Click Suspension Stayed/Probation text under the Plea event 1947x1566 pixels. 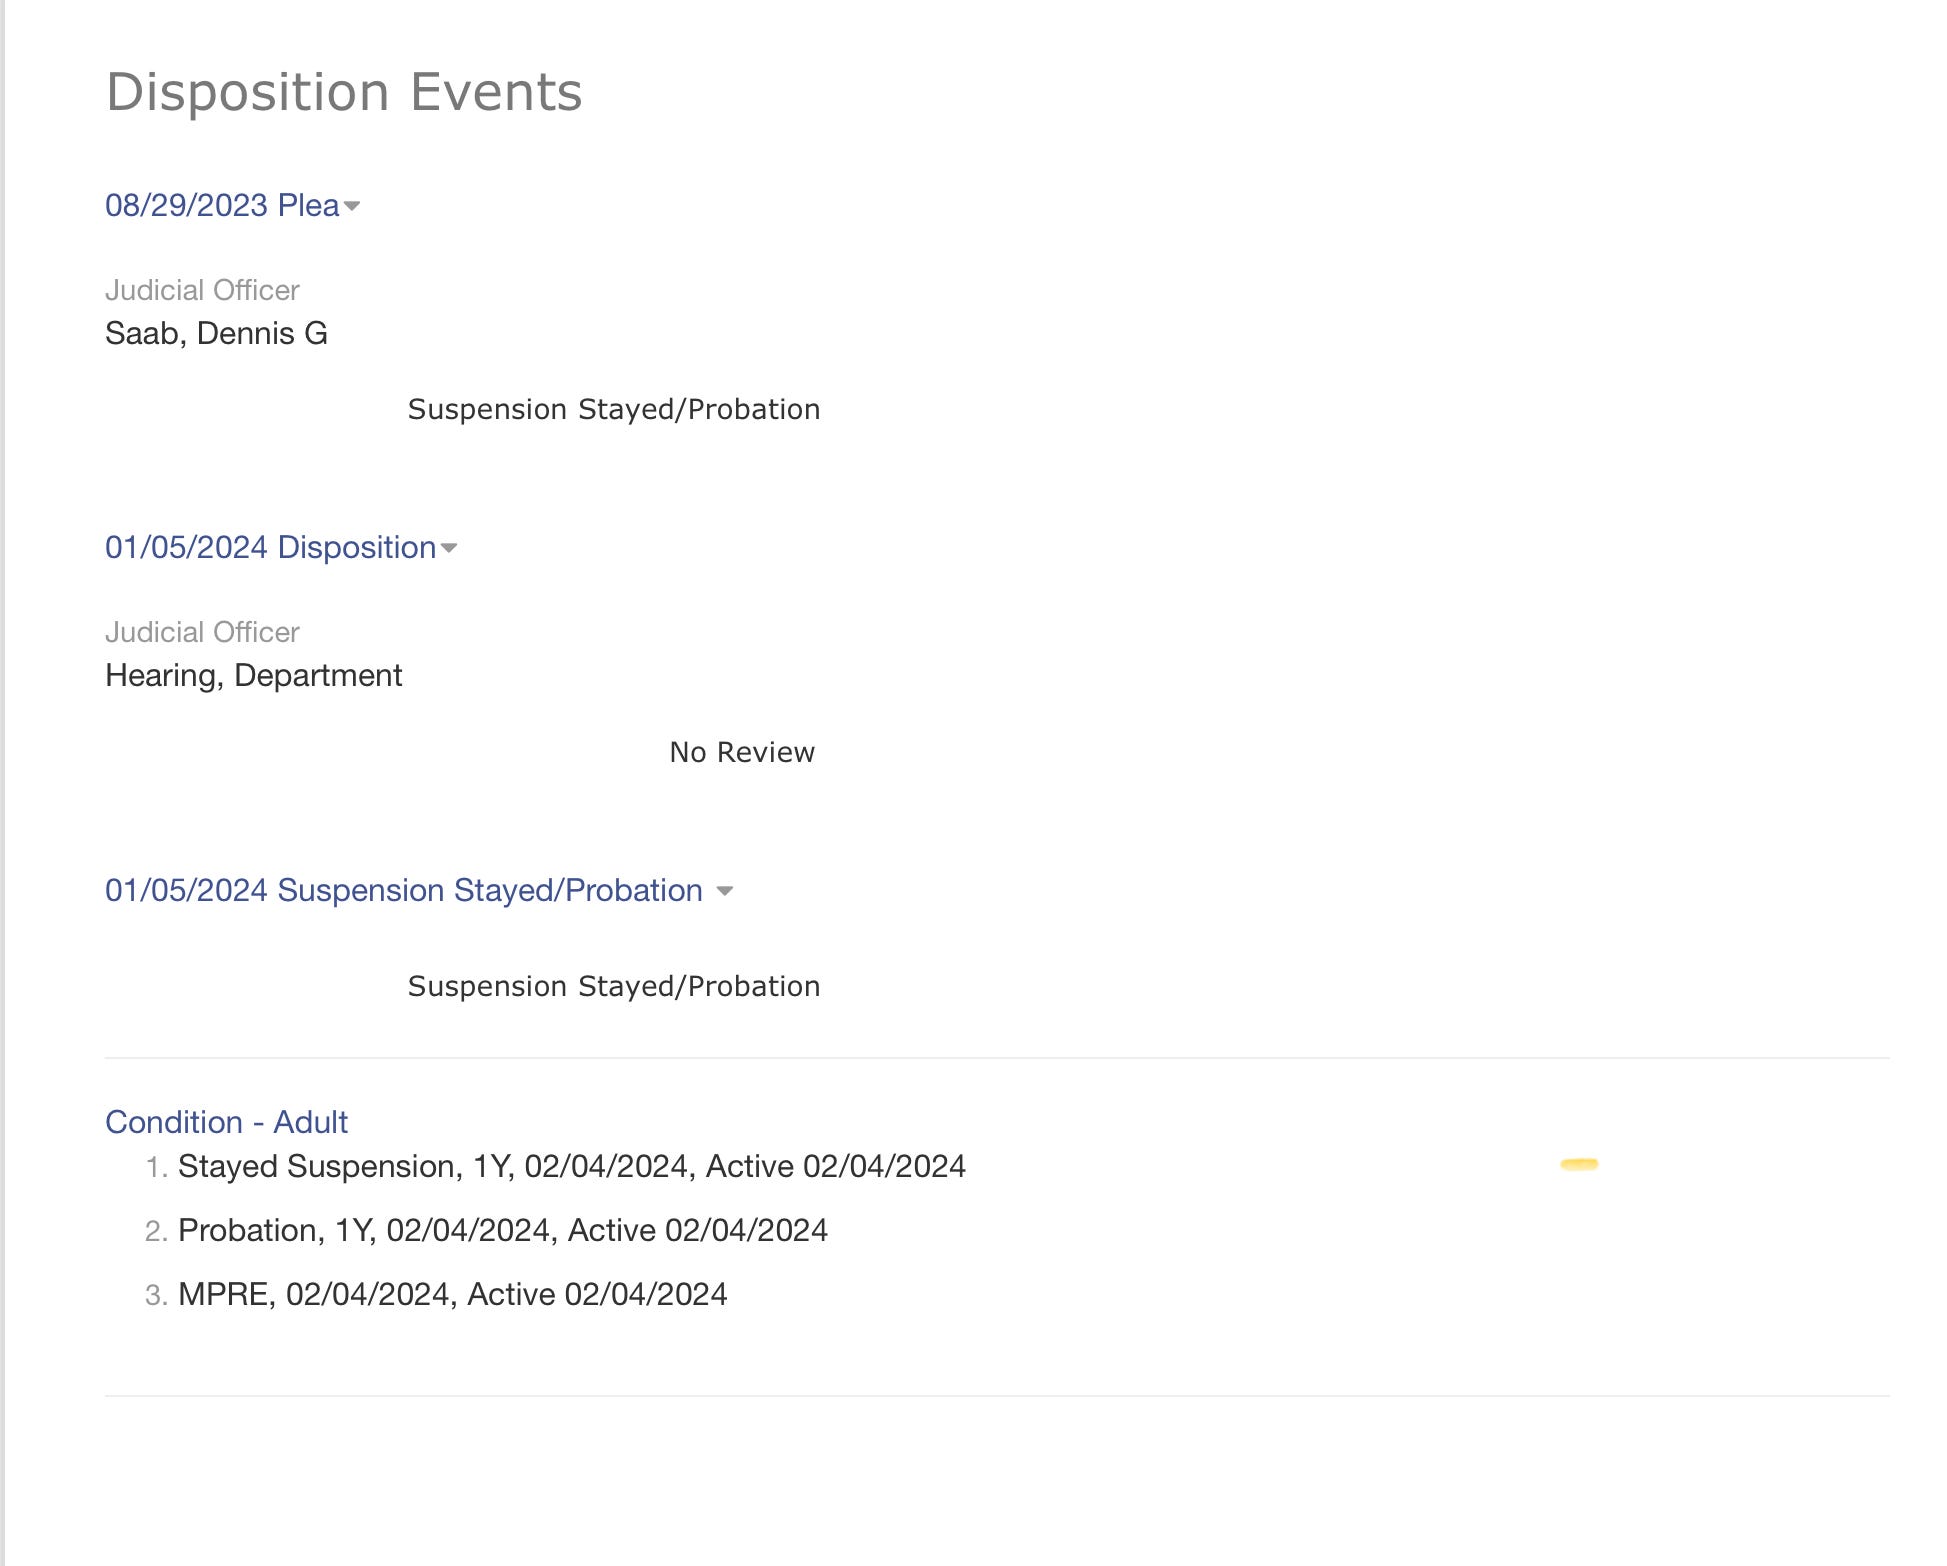[613, 409]
